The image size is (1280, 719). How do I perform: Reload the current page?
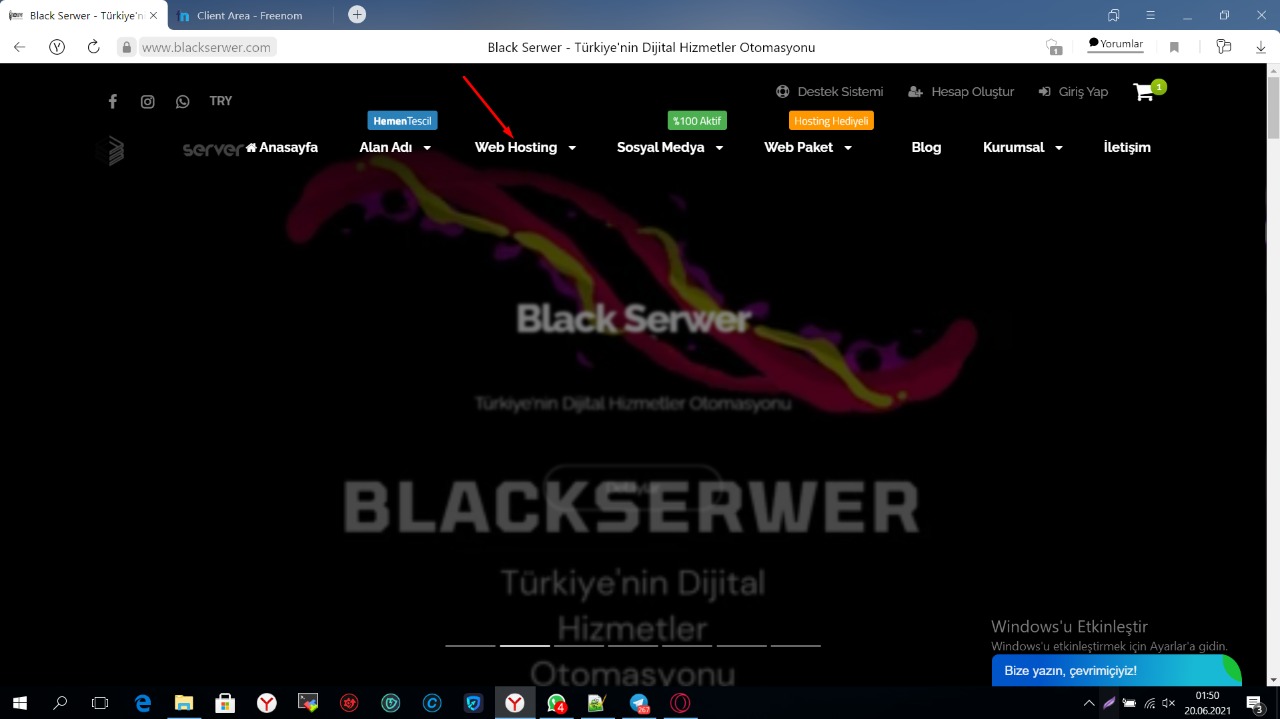(x=93, y=47)
